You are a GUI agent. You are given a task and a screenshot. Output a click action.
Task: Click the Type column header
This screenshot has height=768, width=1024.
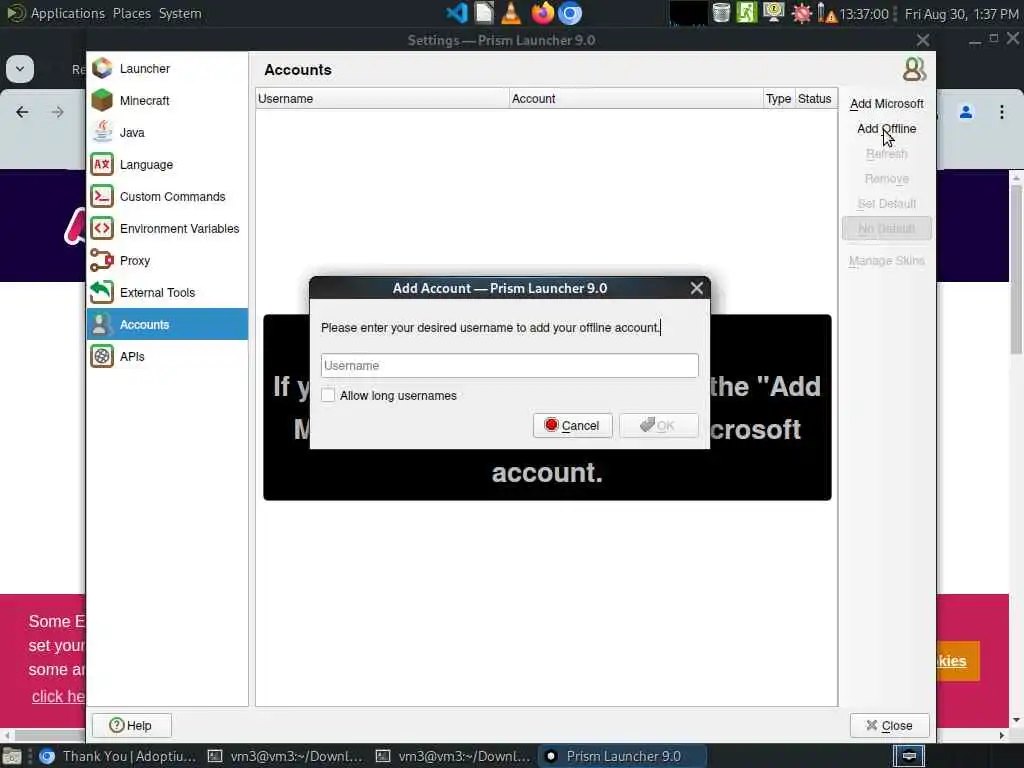click(x=778, y=99)
